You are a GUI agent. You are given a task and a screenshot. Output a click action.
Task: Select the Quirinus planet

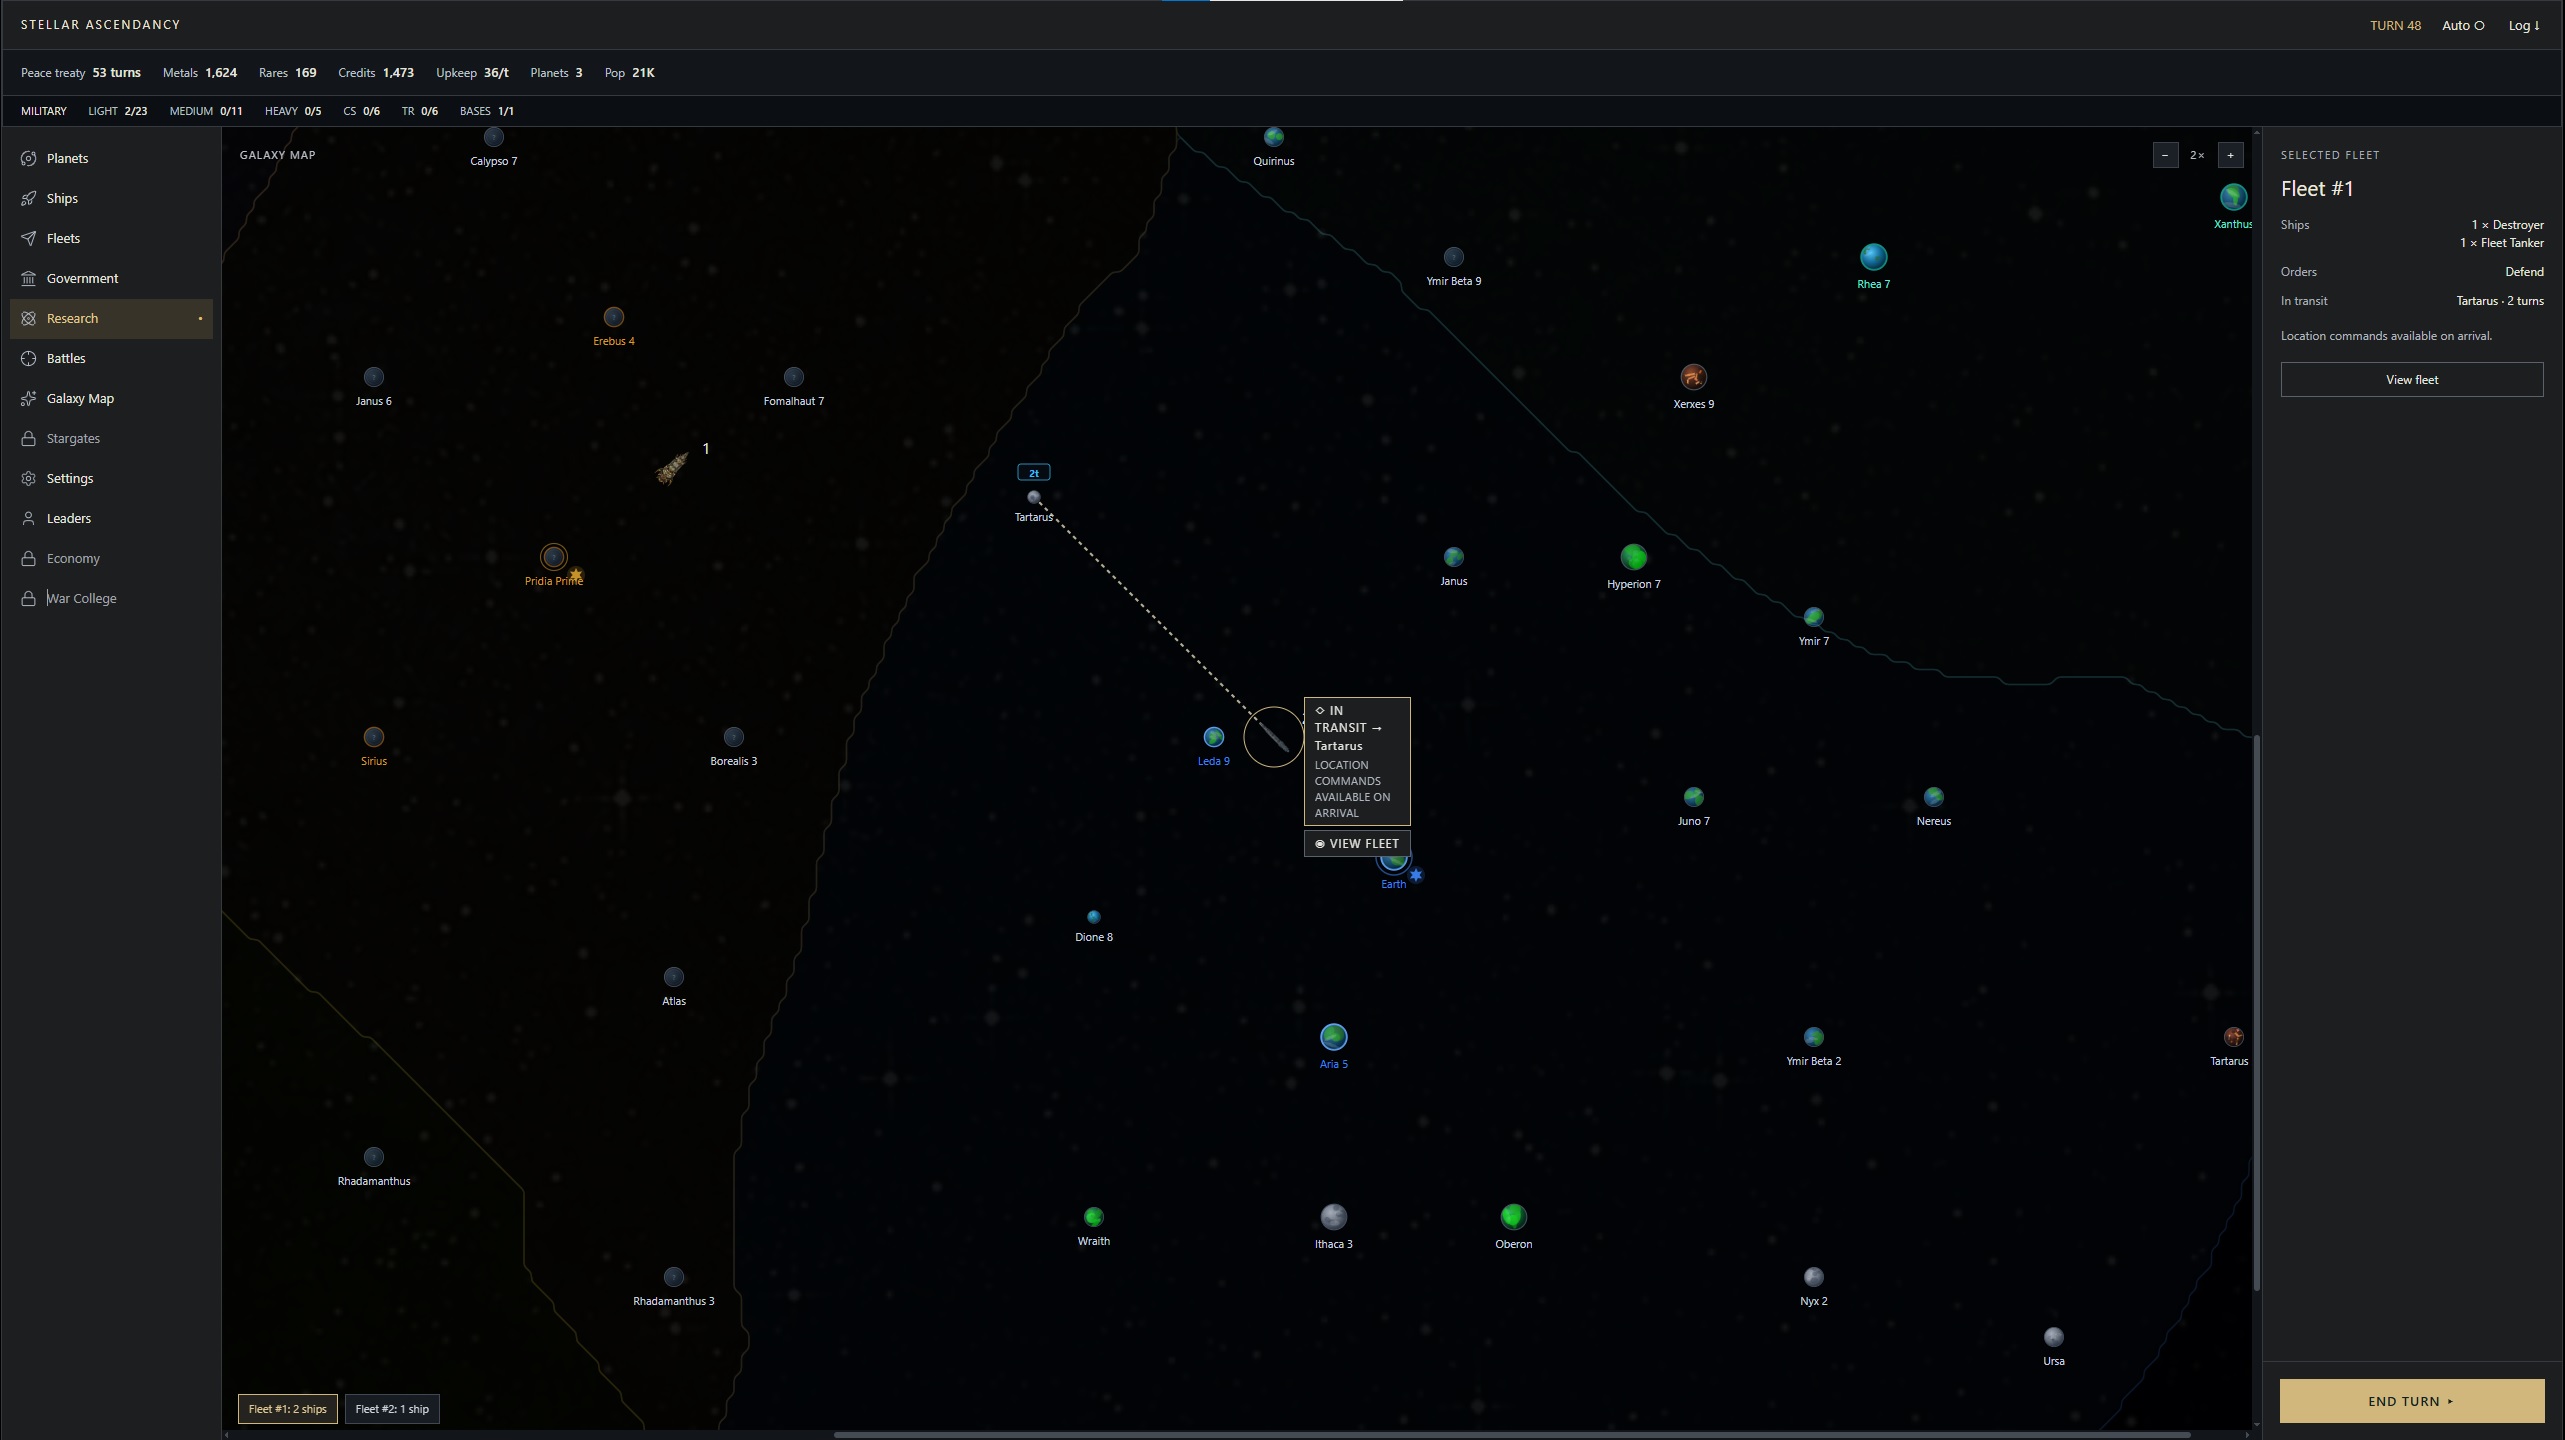[1273, 137]
